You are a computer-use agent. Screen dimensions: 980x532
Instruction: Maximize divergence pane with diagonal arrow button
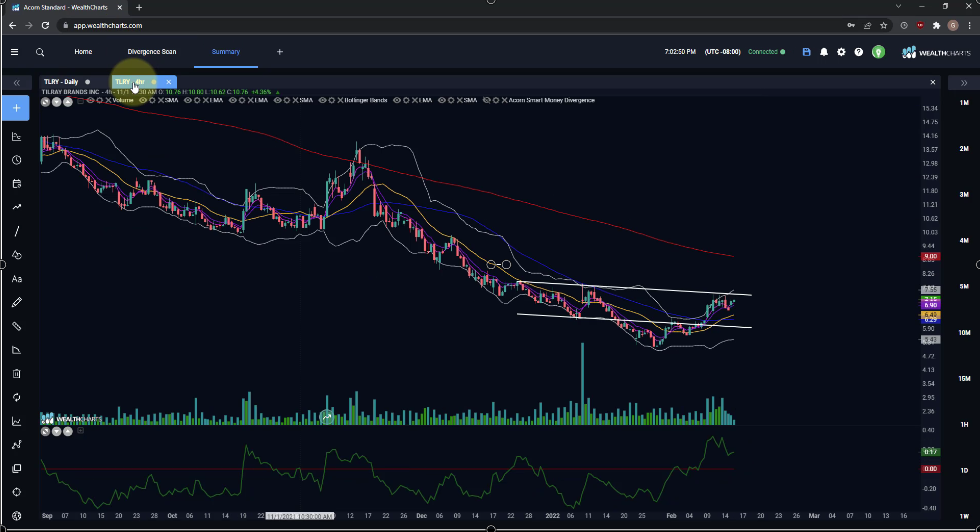coord(45,431)
